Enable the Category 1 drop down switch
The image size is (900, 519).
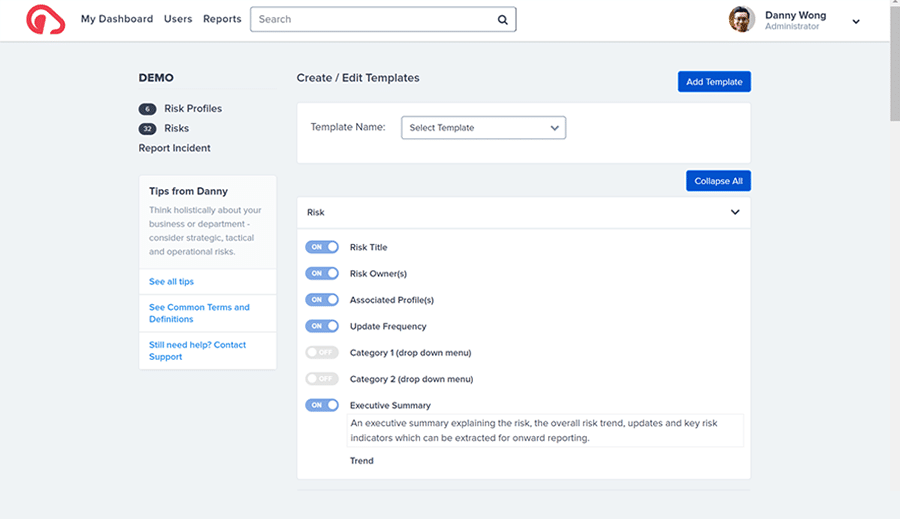tap(322, 353)
